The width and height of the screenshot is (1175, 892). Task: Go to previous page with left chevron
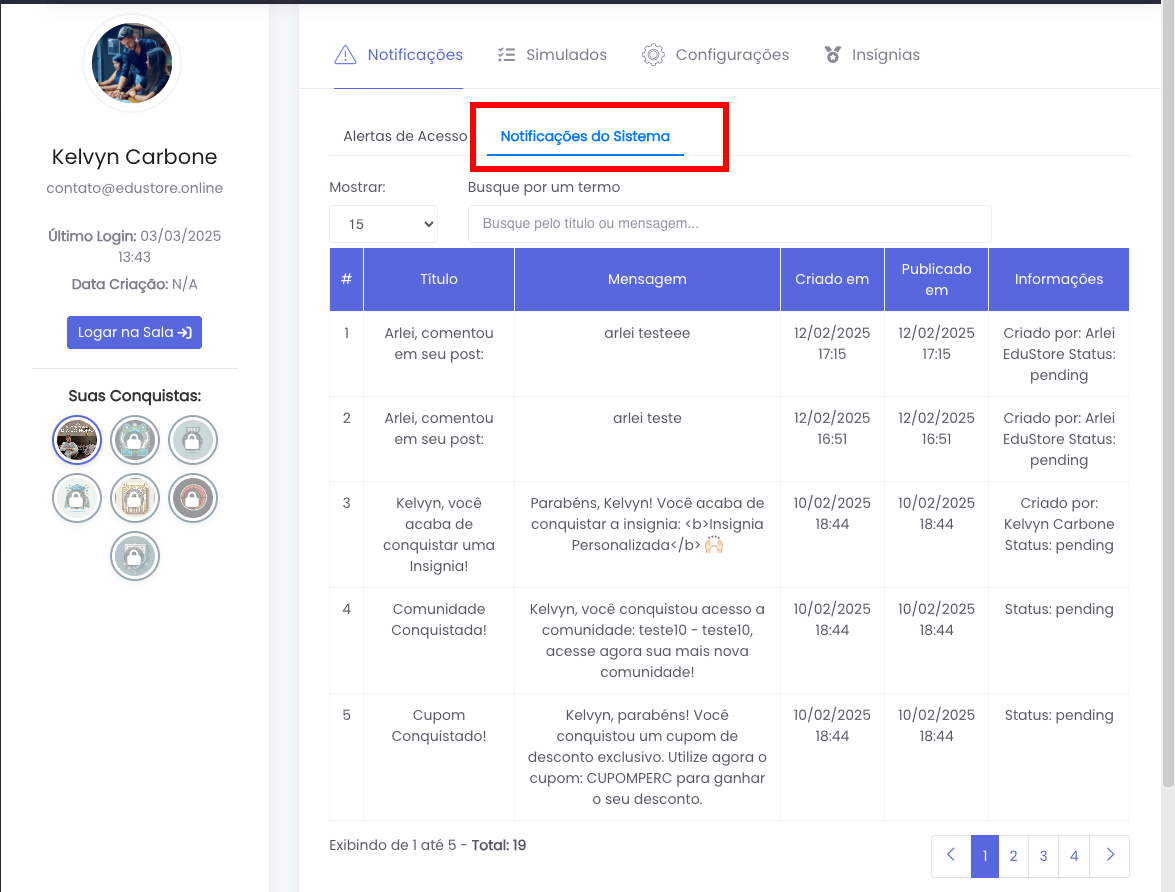pyautogui.click(x=951, y=856)
